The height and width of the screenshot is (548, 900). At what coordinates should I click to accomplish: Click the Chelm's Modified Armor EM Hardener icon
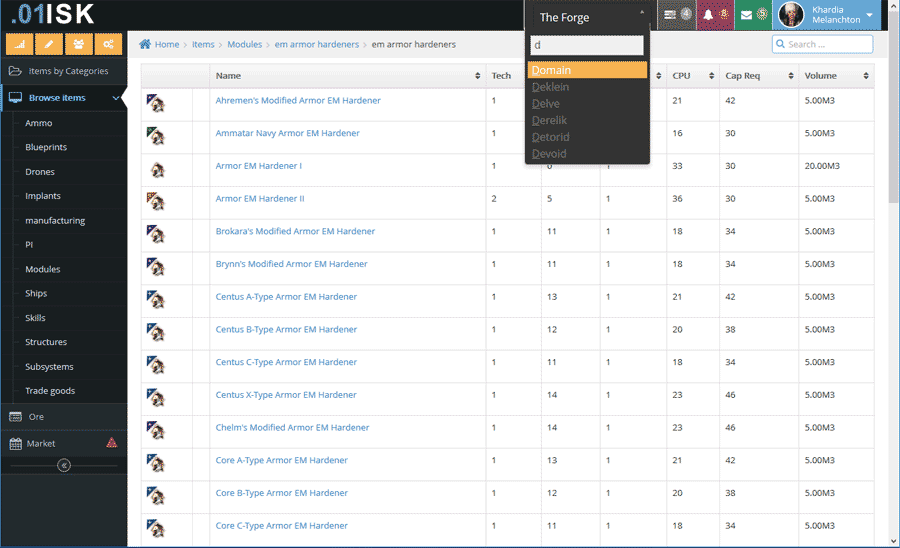tap(156, 430)
